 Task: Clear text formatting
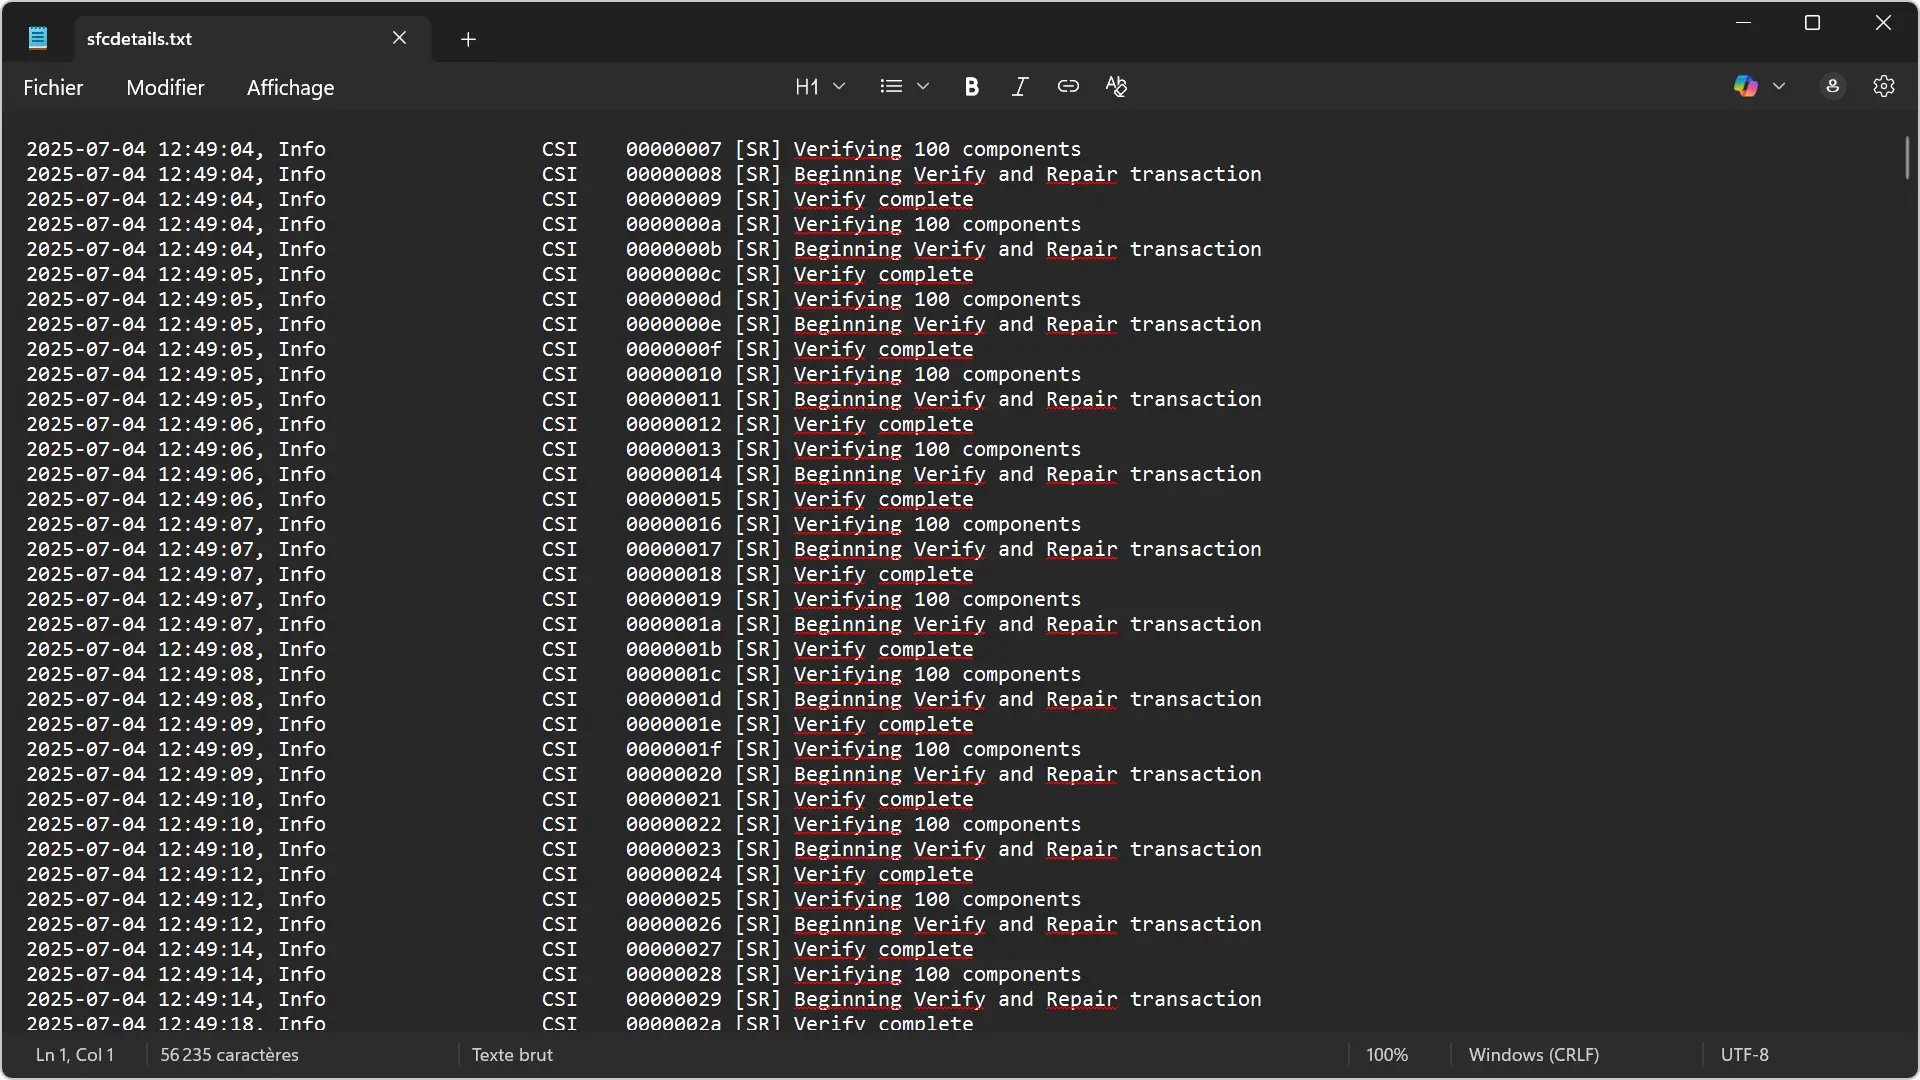[1116, 86]
